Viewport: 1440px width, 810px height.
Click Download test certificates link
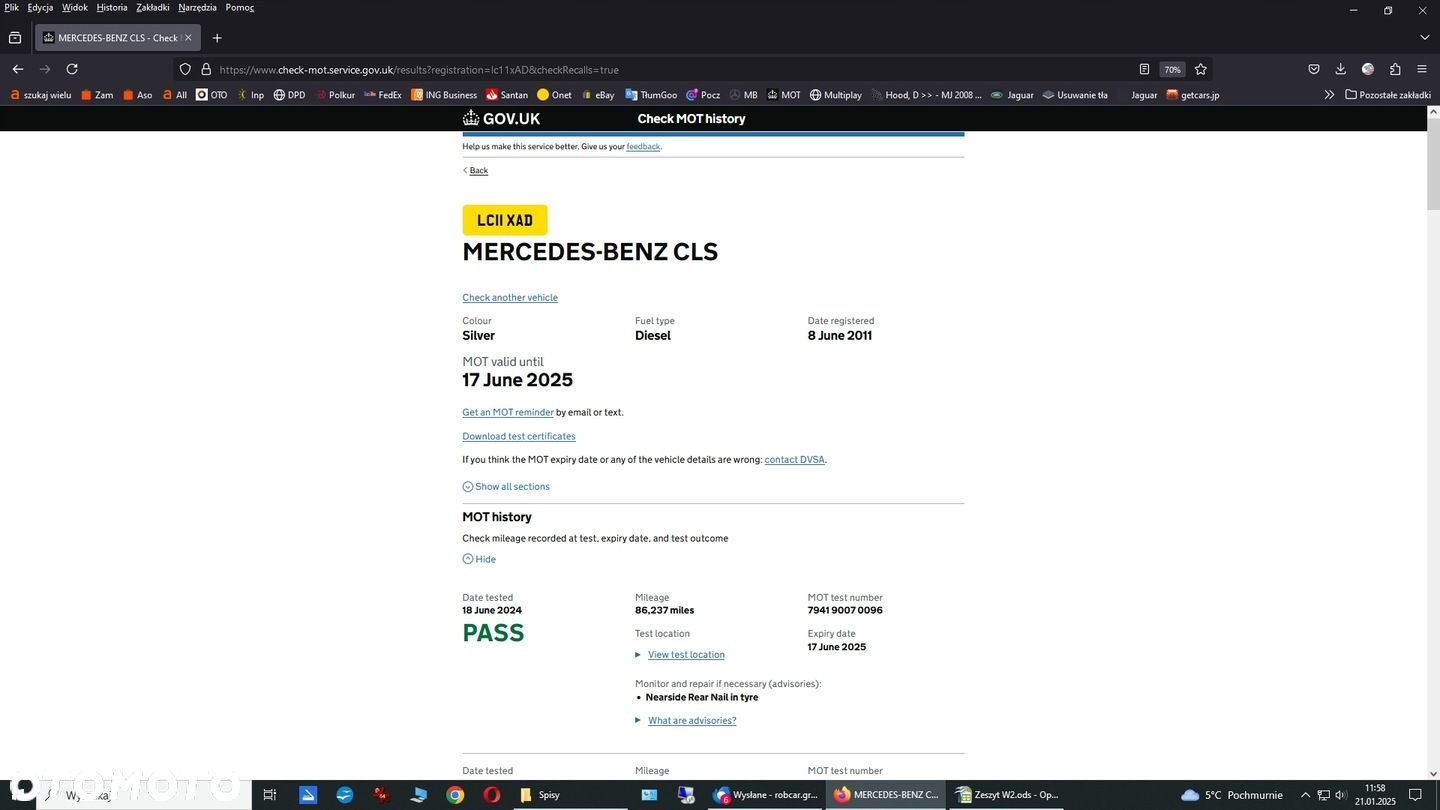point(519,436)
